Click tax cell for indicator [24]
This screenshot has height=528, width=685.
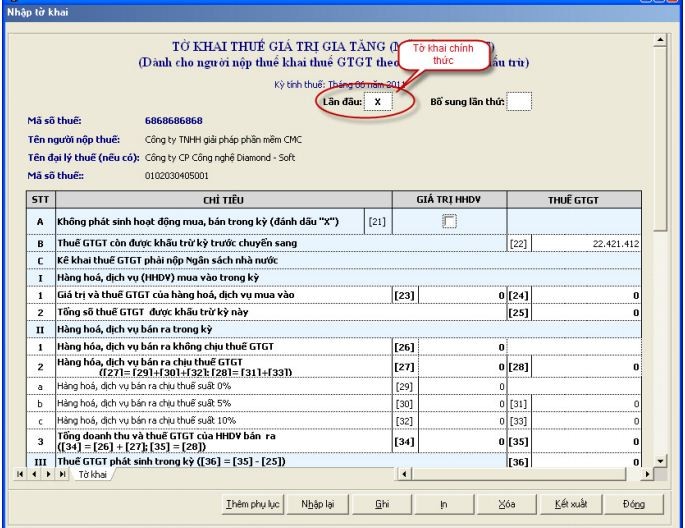point(586,296)
